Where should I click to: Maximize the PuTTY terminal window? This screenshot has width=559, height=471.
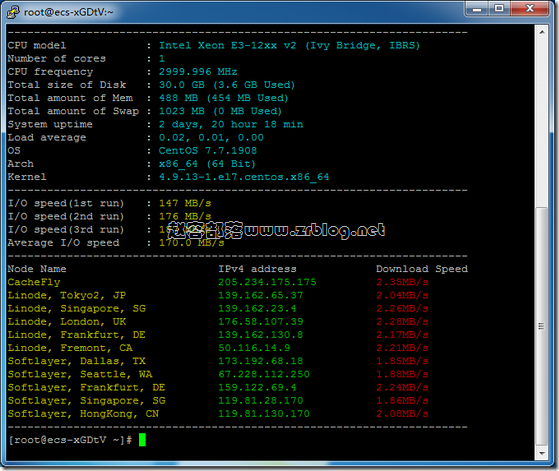[x=499, y=9]
